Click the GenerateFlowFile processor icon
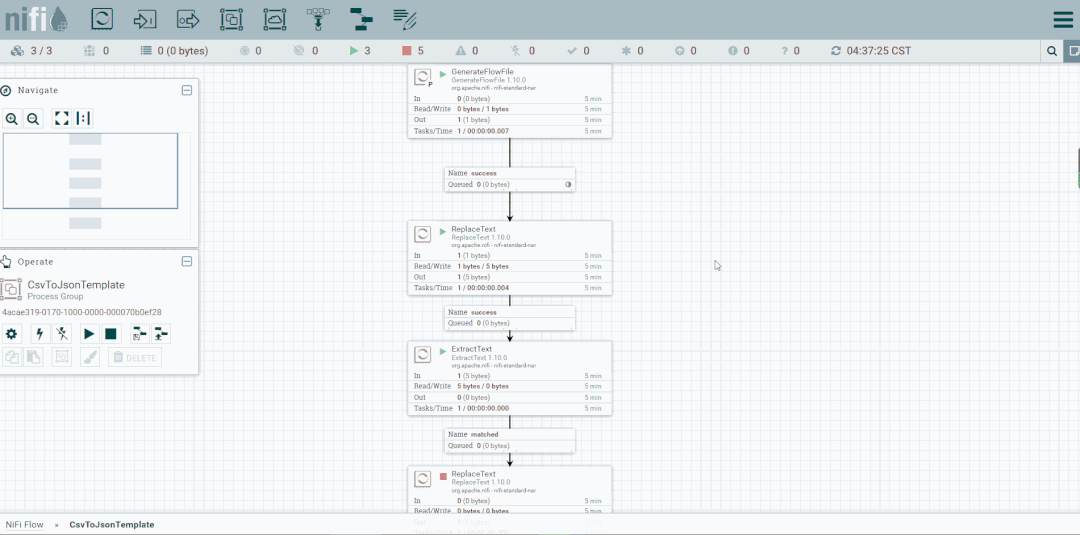 click(x=422, y=77)
